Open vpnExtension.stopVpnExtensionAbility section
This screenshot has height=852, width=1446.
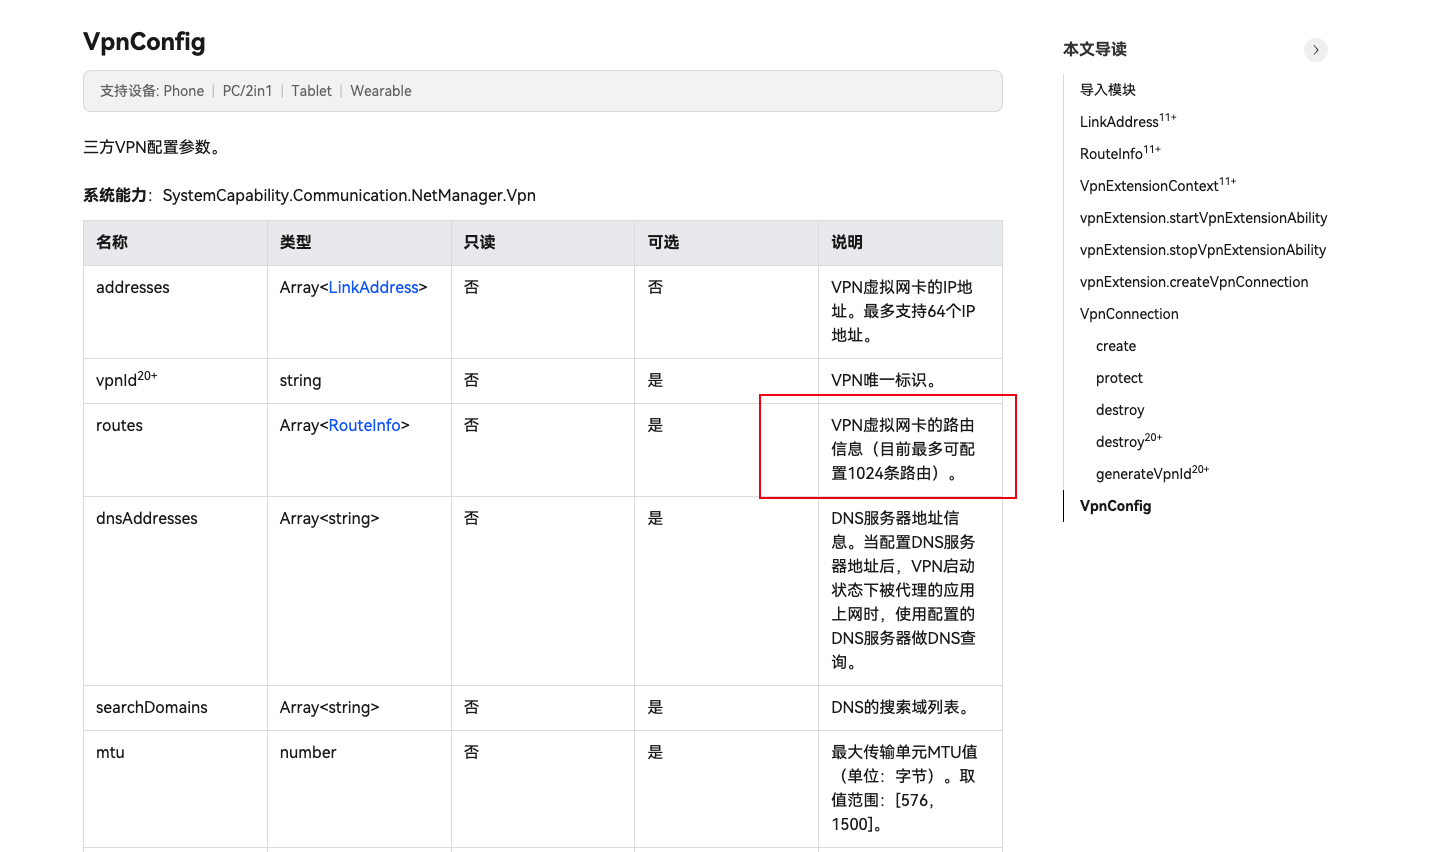click(1202, 250)
